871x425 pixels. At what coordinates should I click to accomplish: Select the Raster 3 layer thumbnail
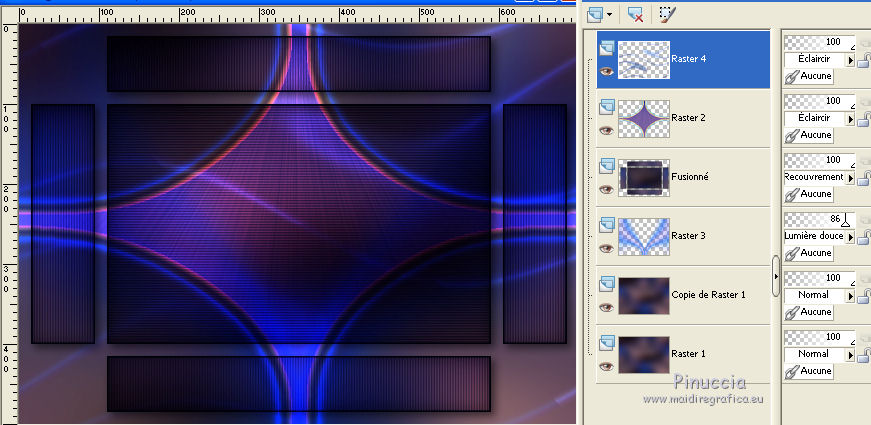[x=644, y=237]
